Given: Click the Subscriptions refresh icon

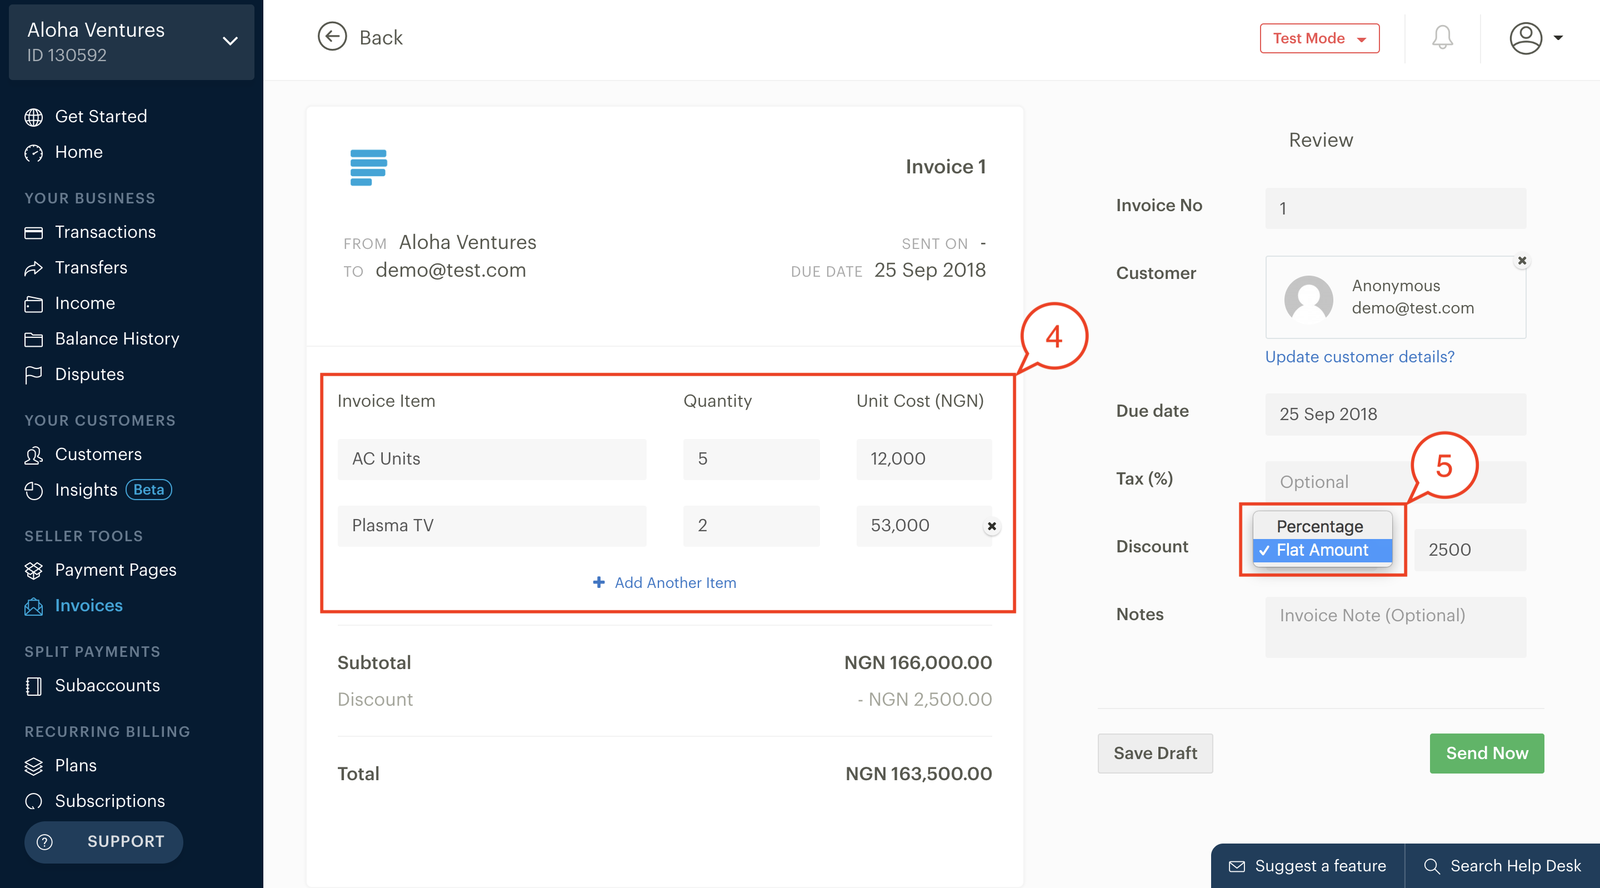Looking at the screenshot, I should click(34, 802).
